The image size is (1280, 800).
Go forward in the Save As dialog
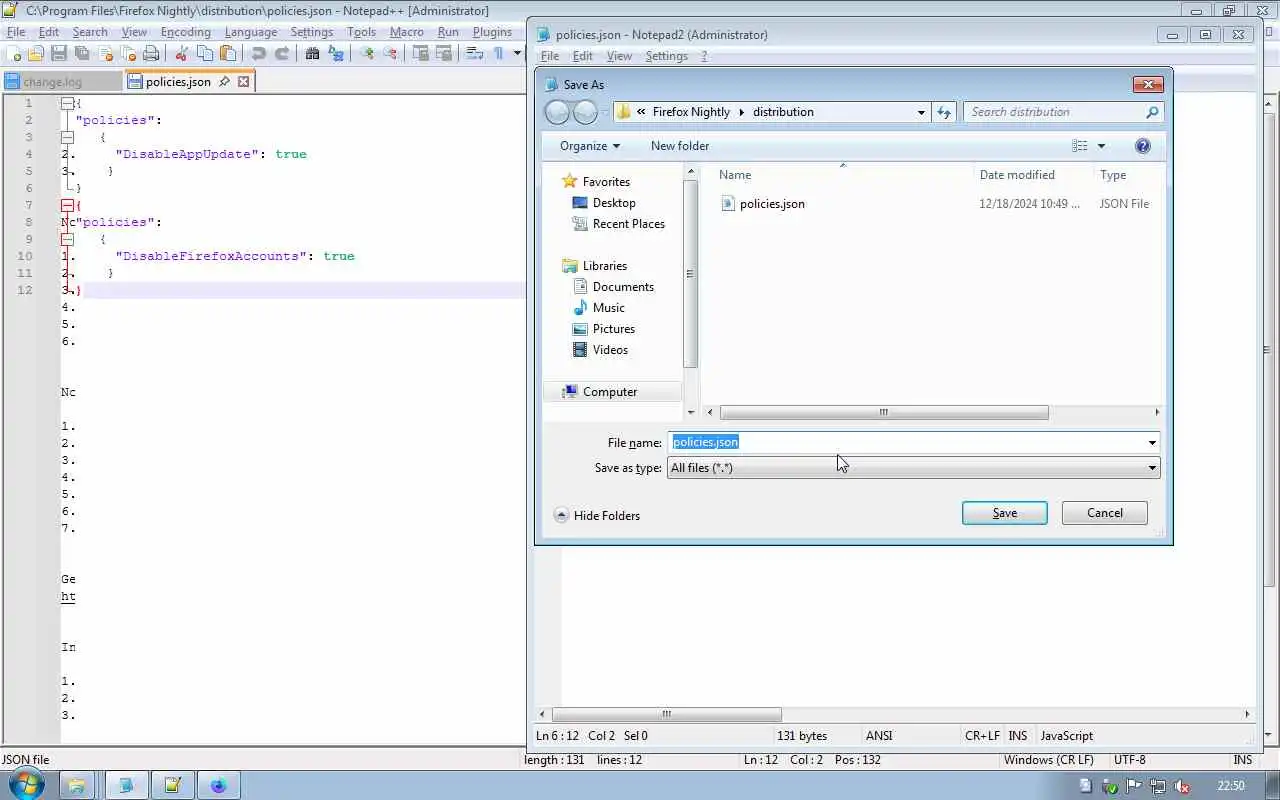pyautogui.click(x=585, y=112)
